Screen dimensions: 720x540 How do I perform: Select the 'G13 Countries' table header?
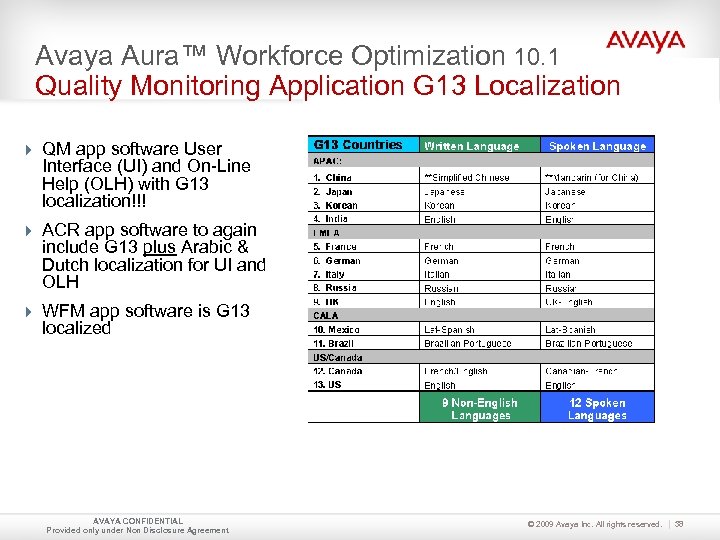click(363, 145)
